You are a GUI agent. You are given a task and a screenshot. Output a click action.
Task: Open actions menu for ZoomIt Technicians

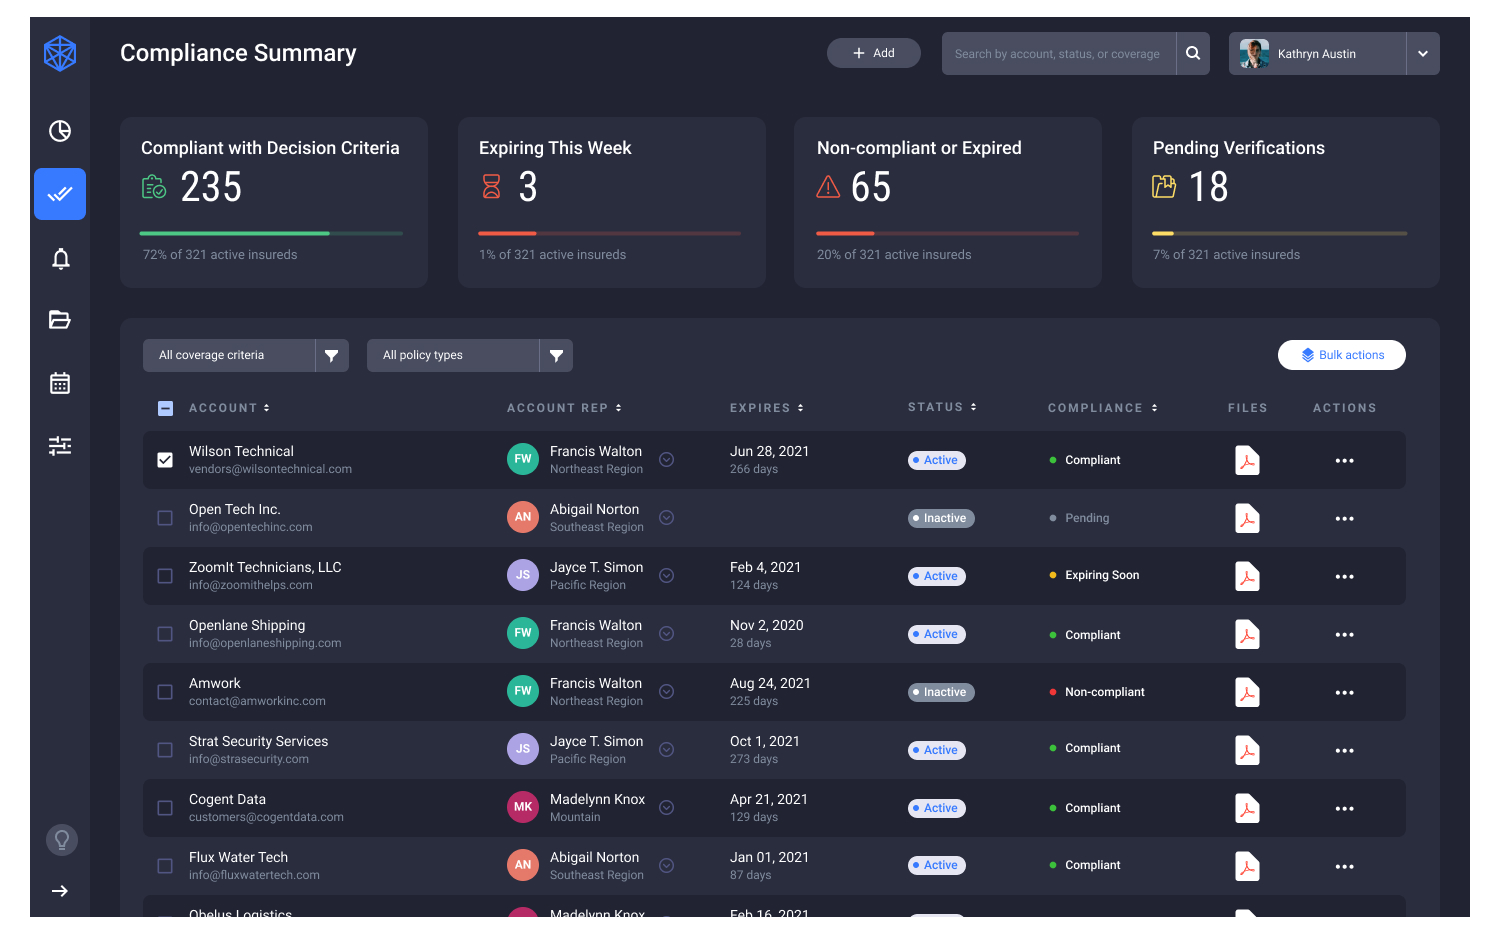point(1344,577)
